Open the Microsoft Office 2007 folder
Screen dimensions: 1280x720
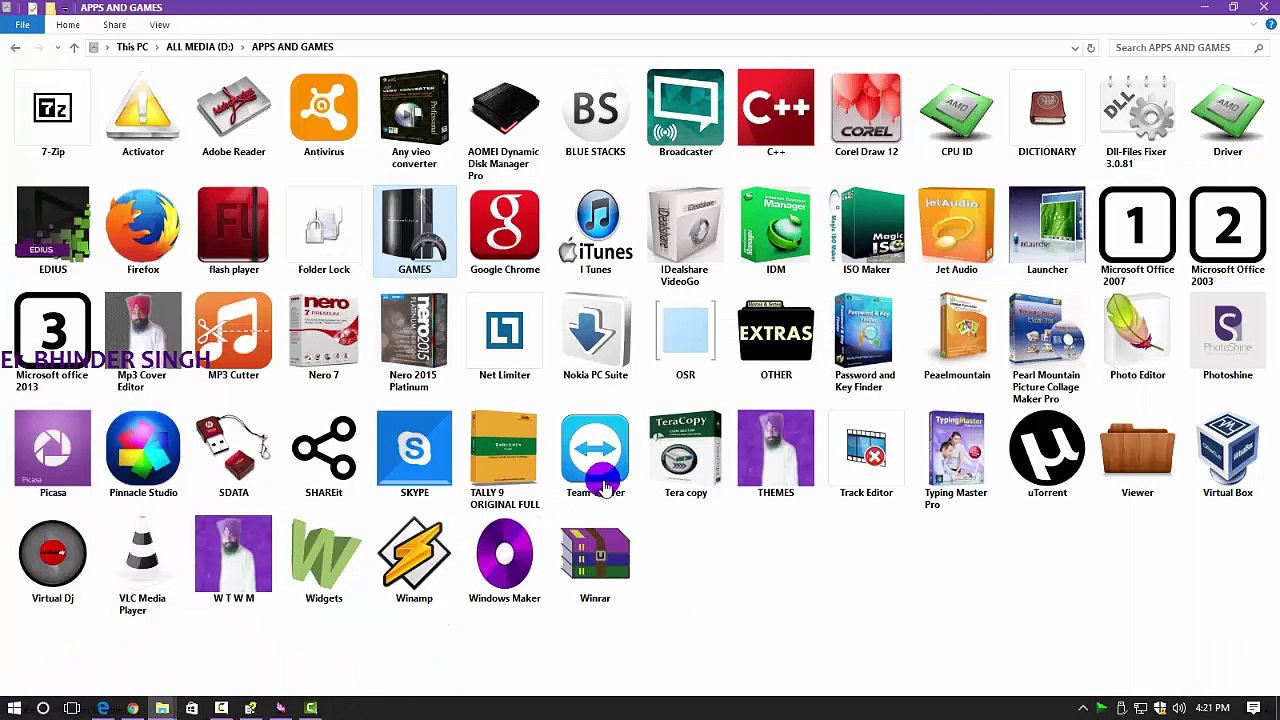[x=1137, y=237]
